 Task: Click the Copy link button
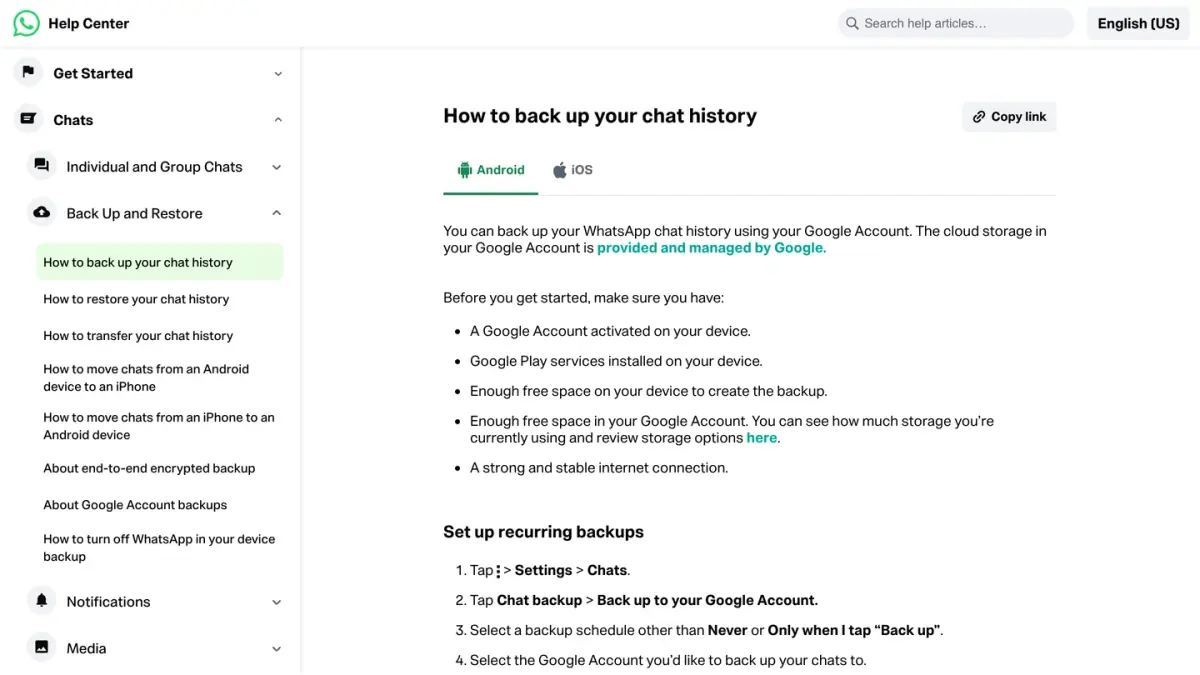[x=1009, y=117]
